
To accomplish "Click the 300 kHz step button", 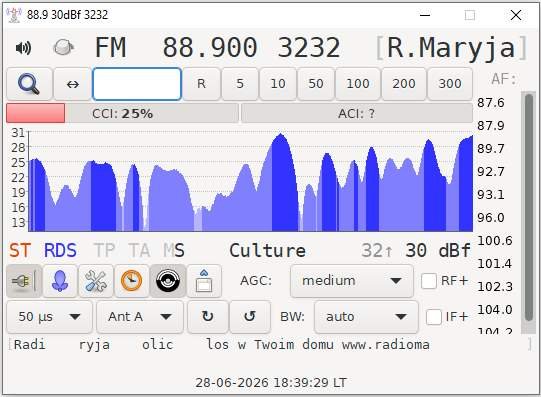I will (450, 84).
